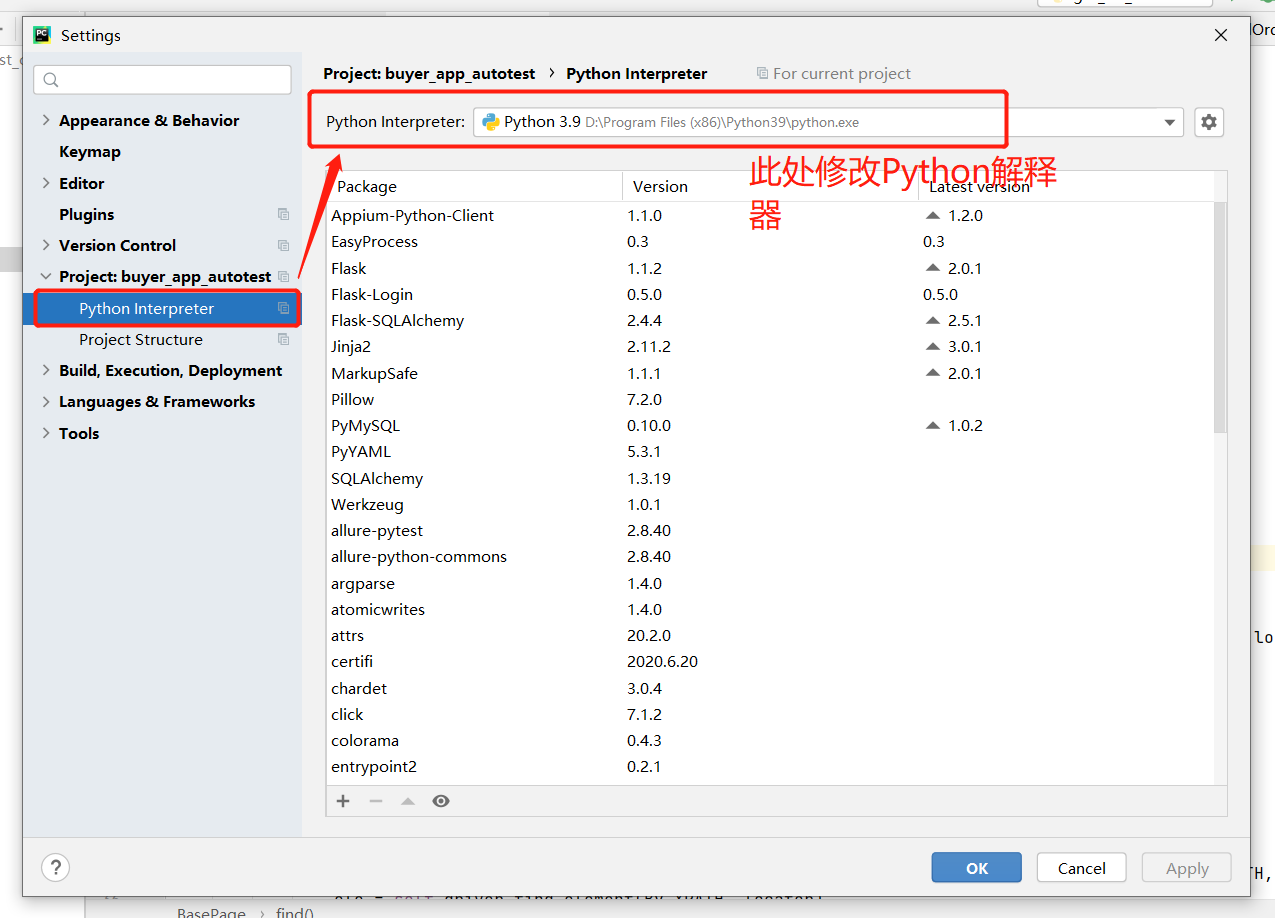Select the EasyProcess package row
The image size is (1275, 918).
point(770,241)
